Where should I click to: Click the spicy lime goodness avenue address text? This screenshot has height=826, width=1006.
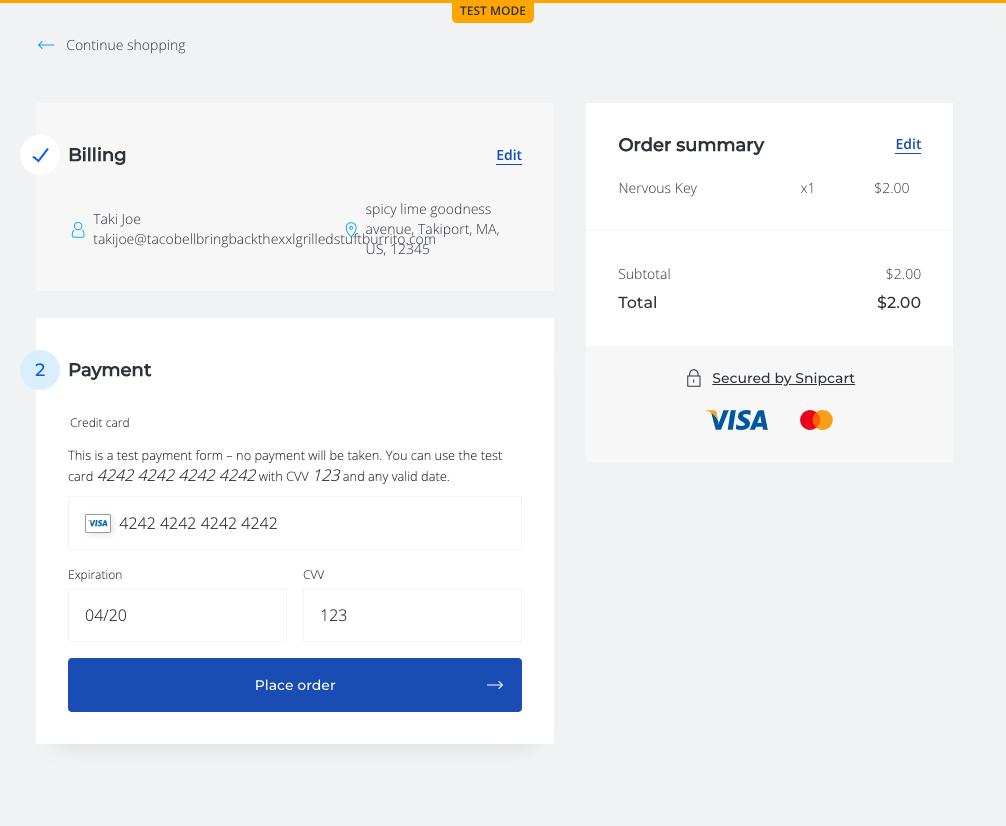432,229
